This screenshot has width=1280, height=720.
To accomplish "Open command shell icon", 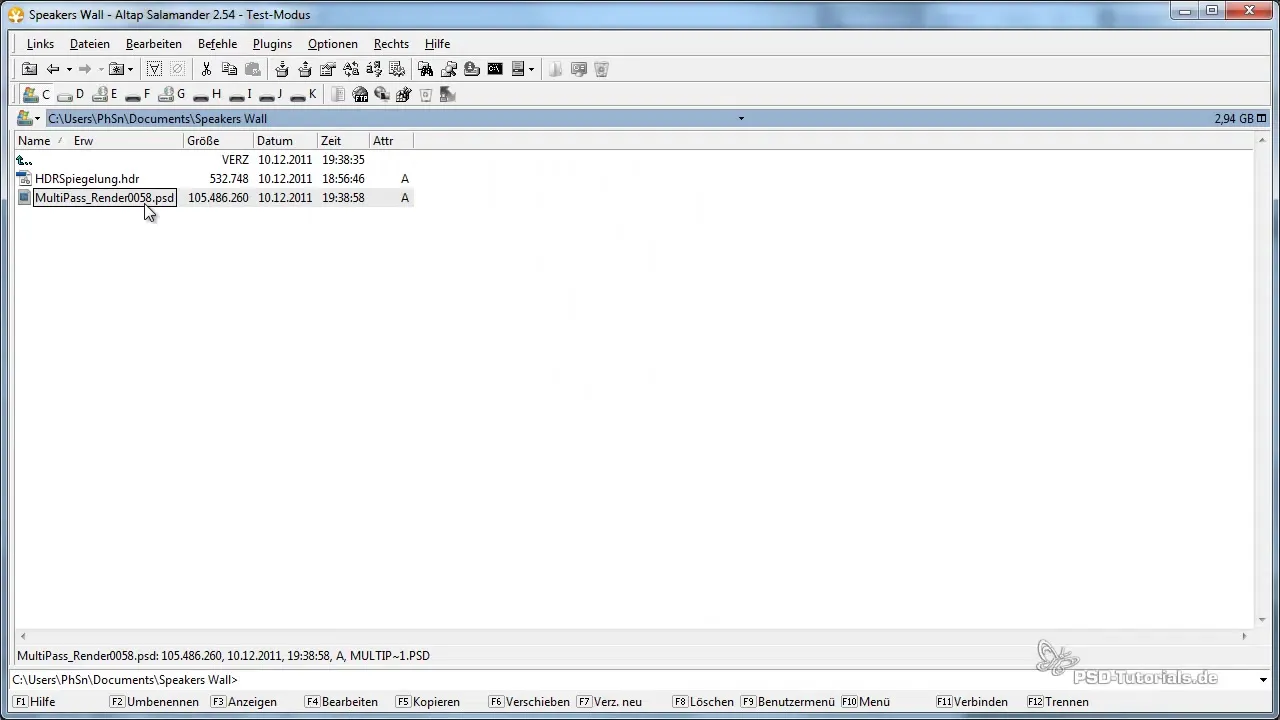I will 495,69.
